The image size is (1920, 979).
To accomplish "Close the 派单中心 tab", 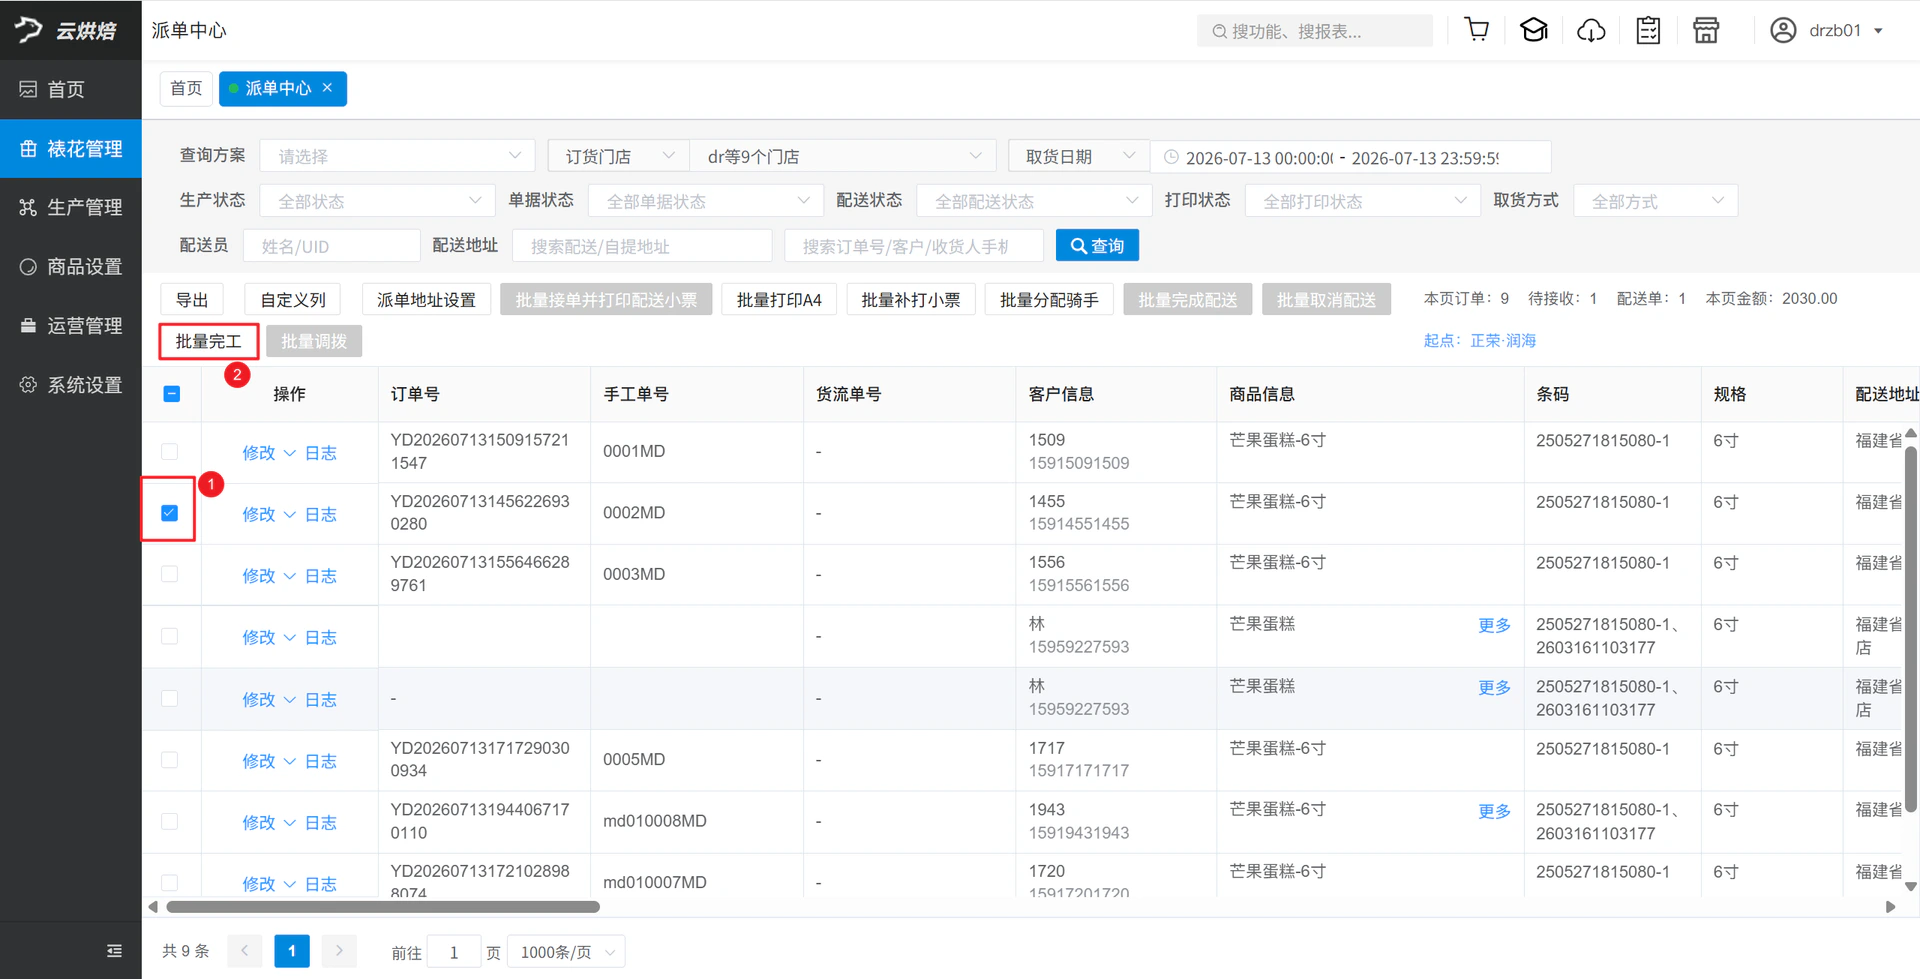I will click(328, 88).
